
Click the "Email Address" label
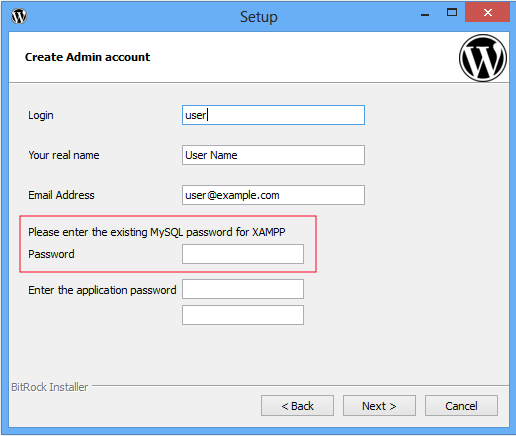pos(61,195)
